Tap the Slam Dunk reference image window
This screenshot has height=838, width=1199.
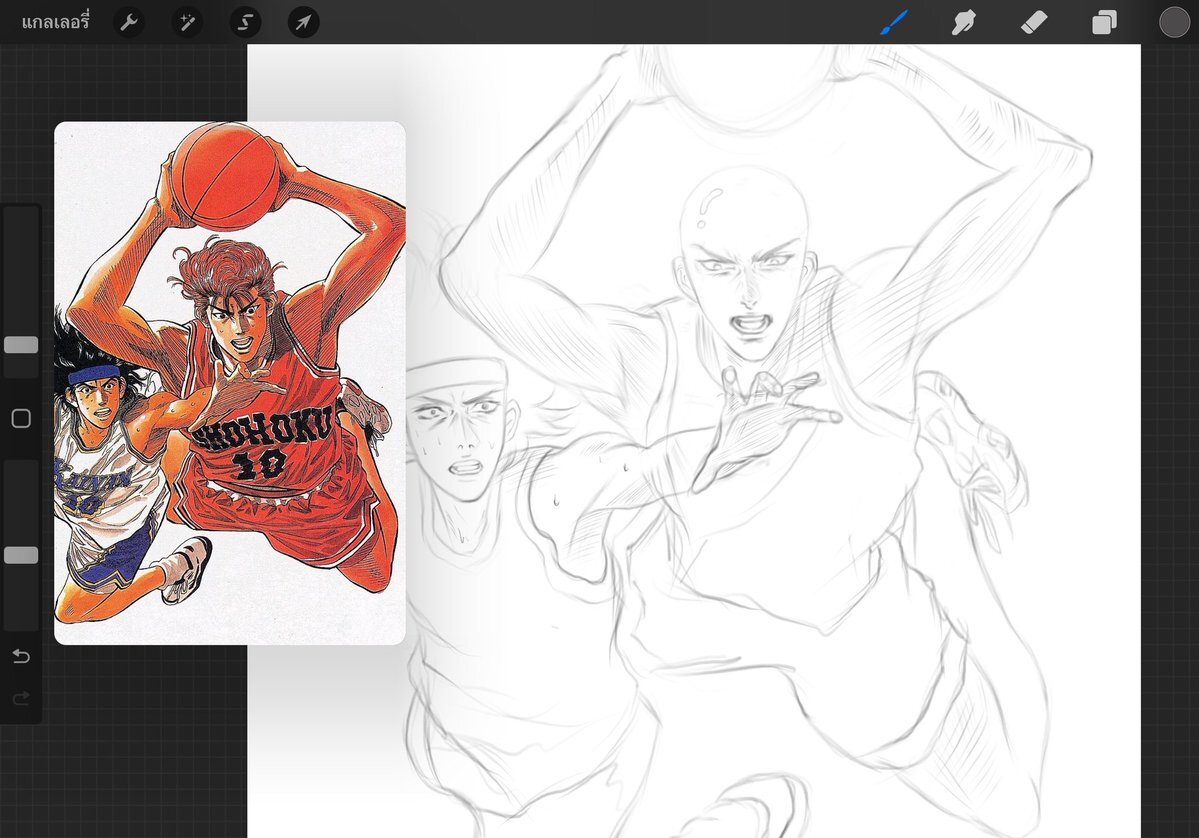coord(229,382)
